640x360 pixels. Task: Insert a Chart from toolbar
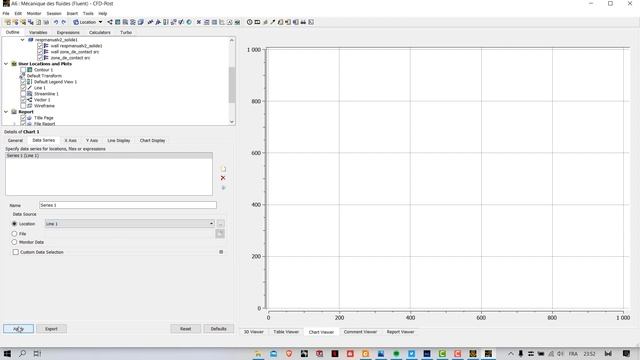coord(222,22)
